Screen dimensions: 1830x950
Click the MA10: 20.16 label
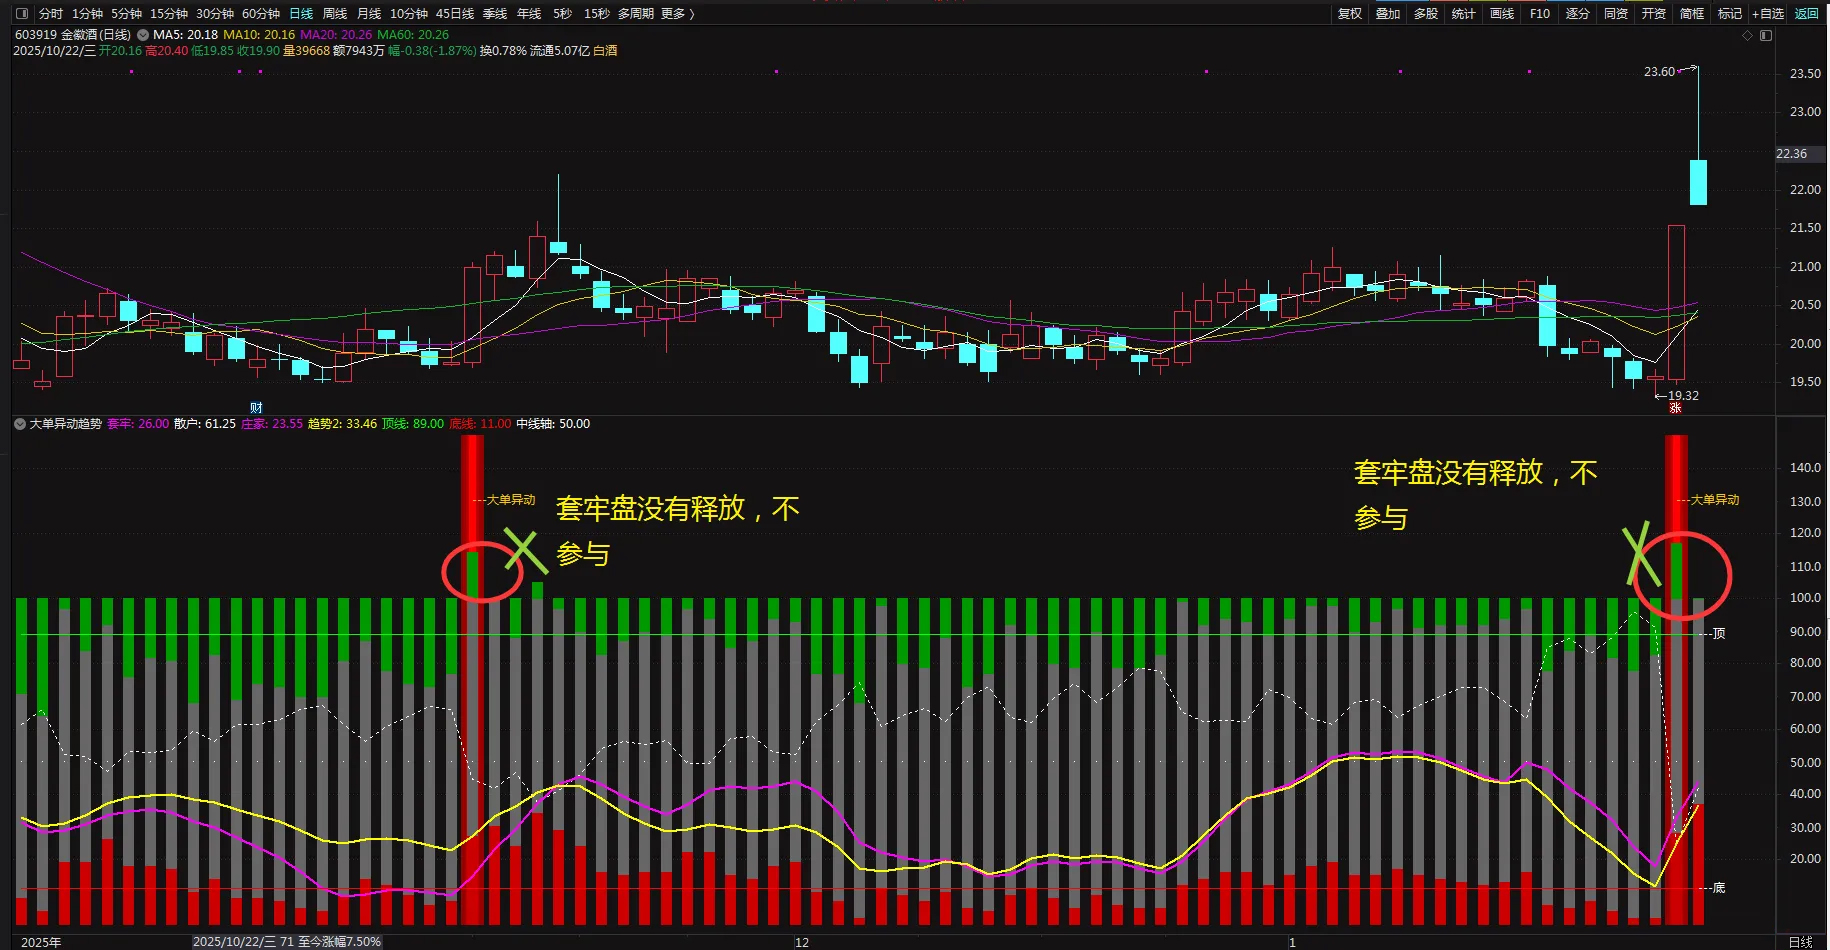[259, 35]
